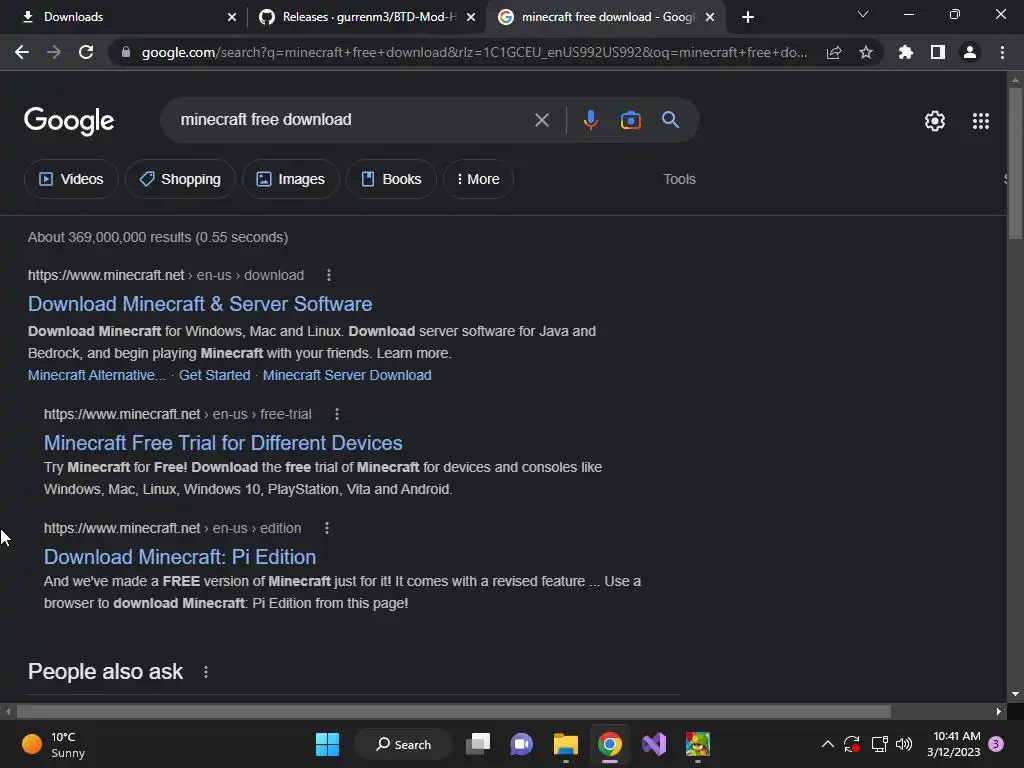Submit the search with the magnifier icon
Viewport: 1024px width, 768px height.
pos(670,120)
